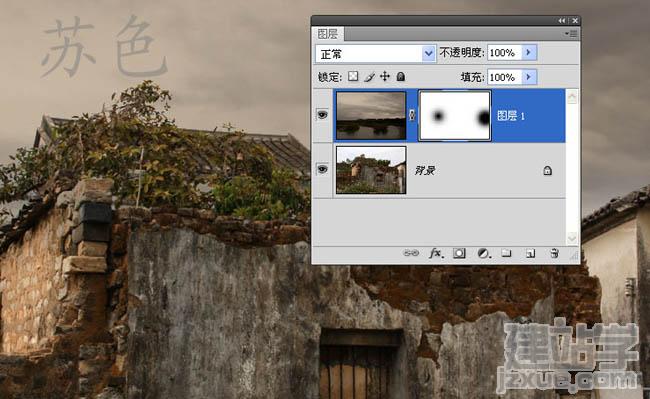Select the 背景 layer thumbnail

pyautogui.click(x=371, y=170)
